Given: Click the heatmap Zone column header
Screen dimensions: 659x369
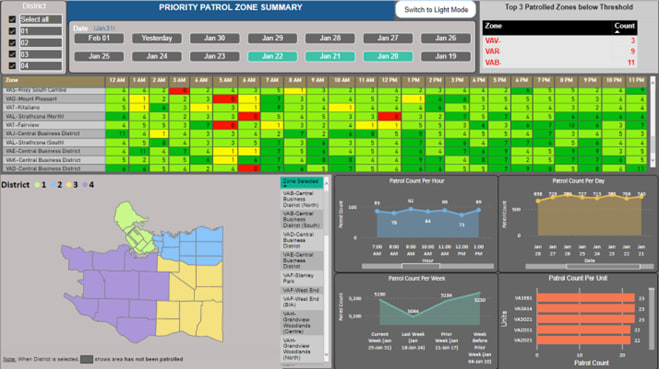Looking at the screenshot, I should (53, 80).
